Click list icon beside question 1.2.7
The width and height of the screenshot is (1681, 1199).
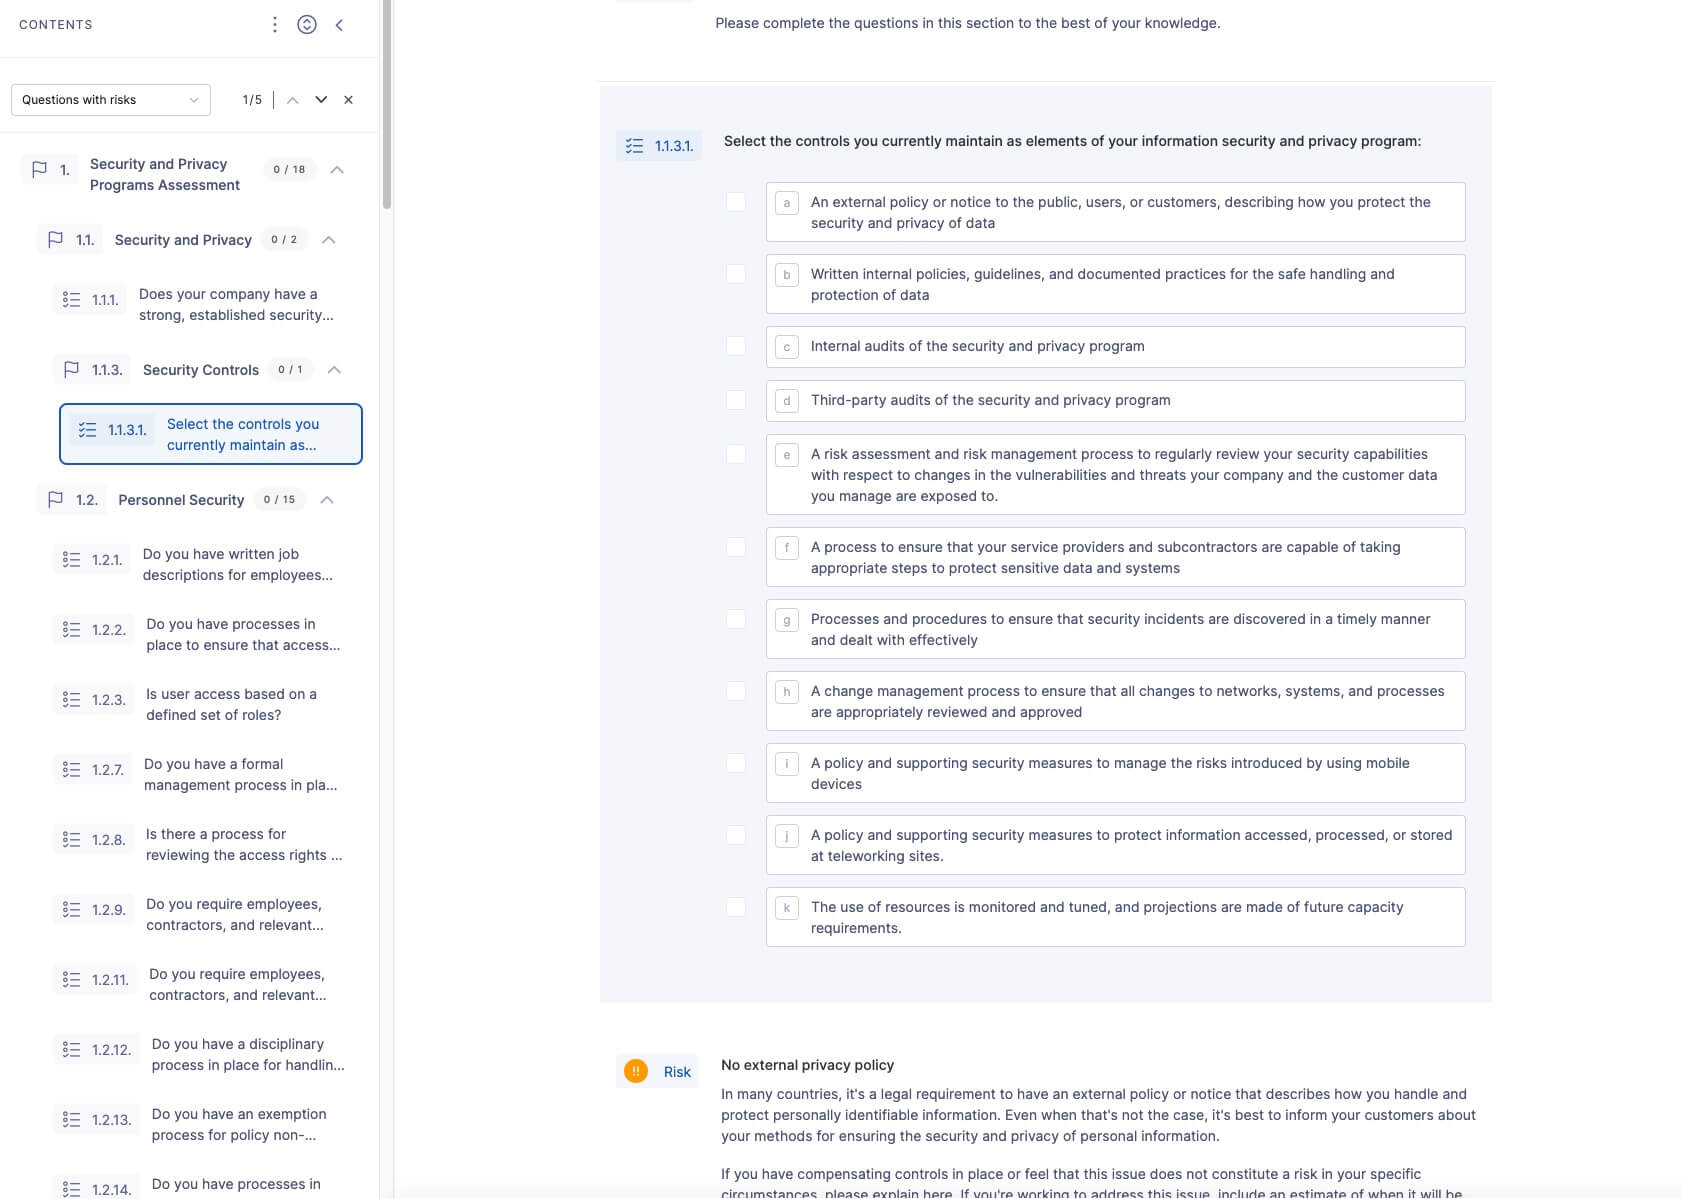(x=71, y=770)
